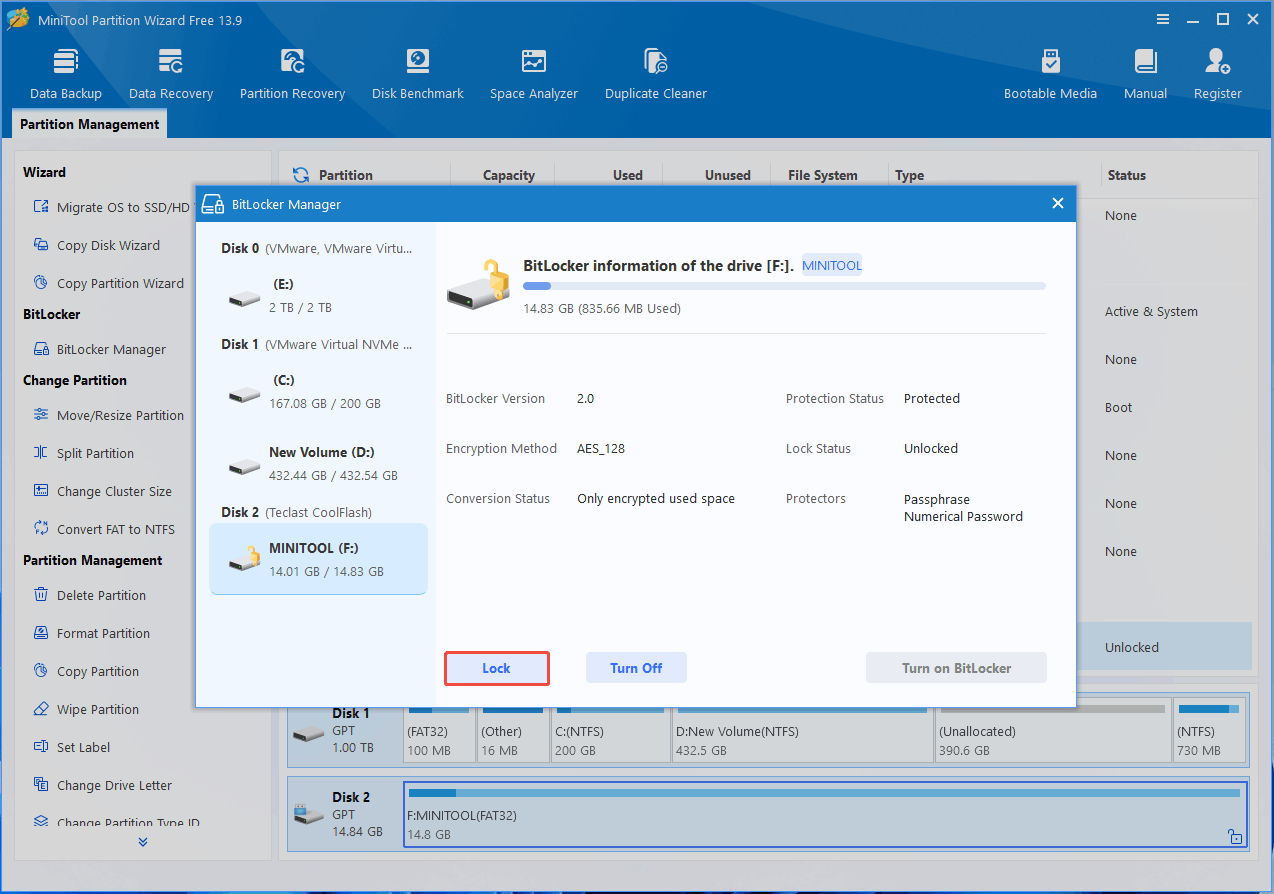The image size is (1274, 894).
Task: Create Bootable Media
Action: pyautogui.click(x=1050, y=74)
